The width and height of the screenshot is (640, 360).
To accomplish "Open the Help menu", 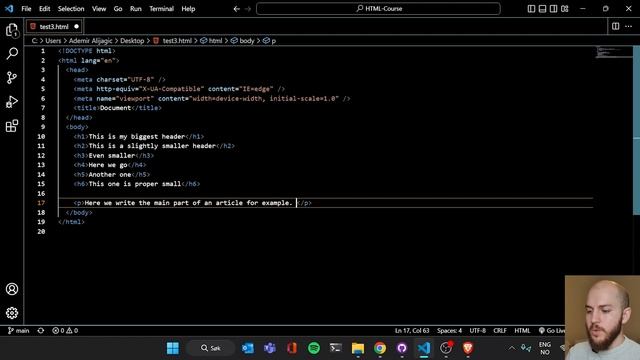I will pos(188,9).
